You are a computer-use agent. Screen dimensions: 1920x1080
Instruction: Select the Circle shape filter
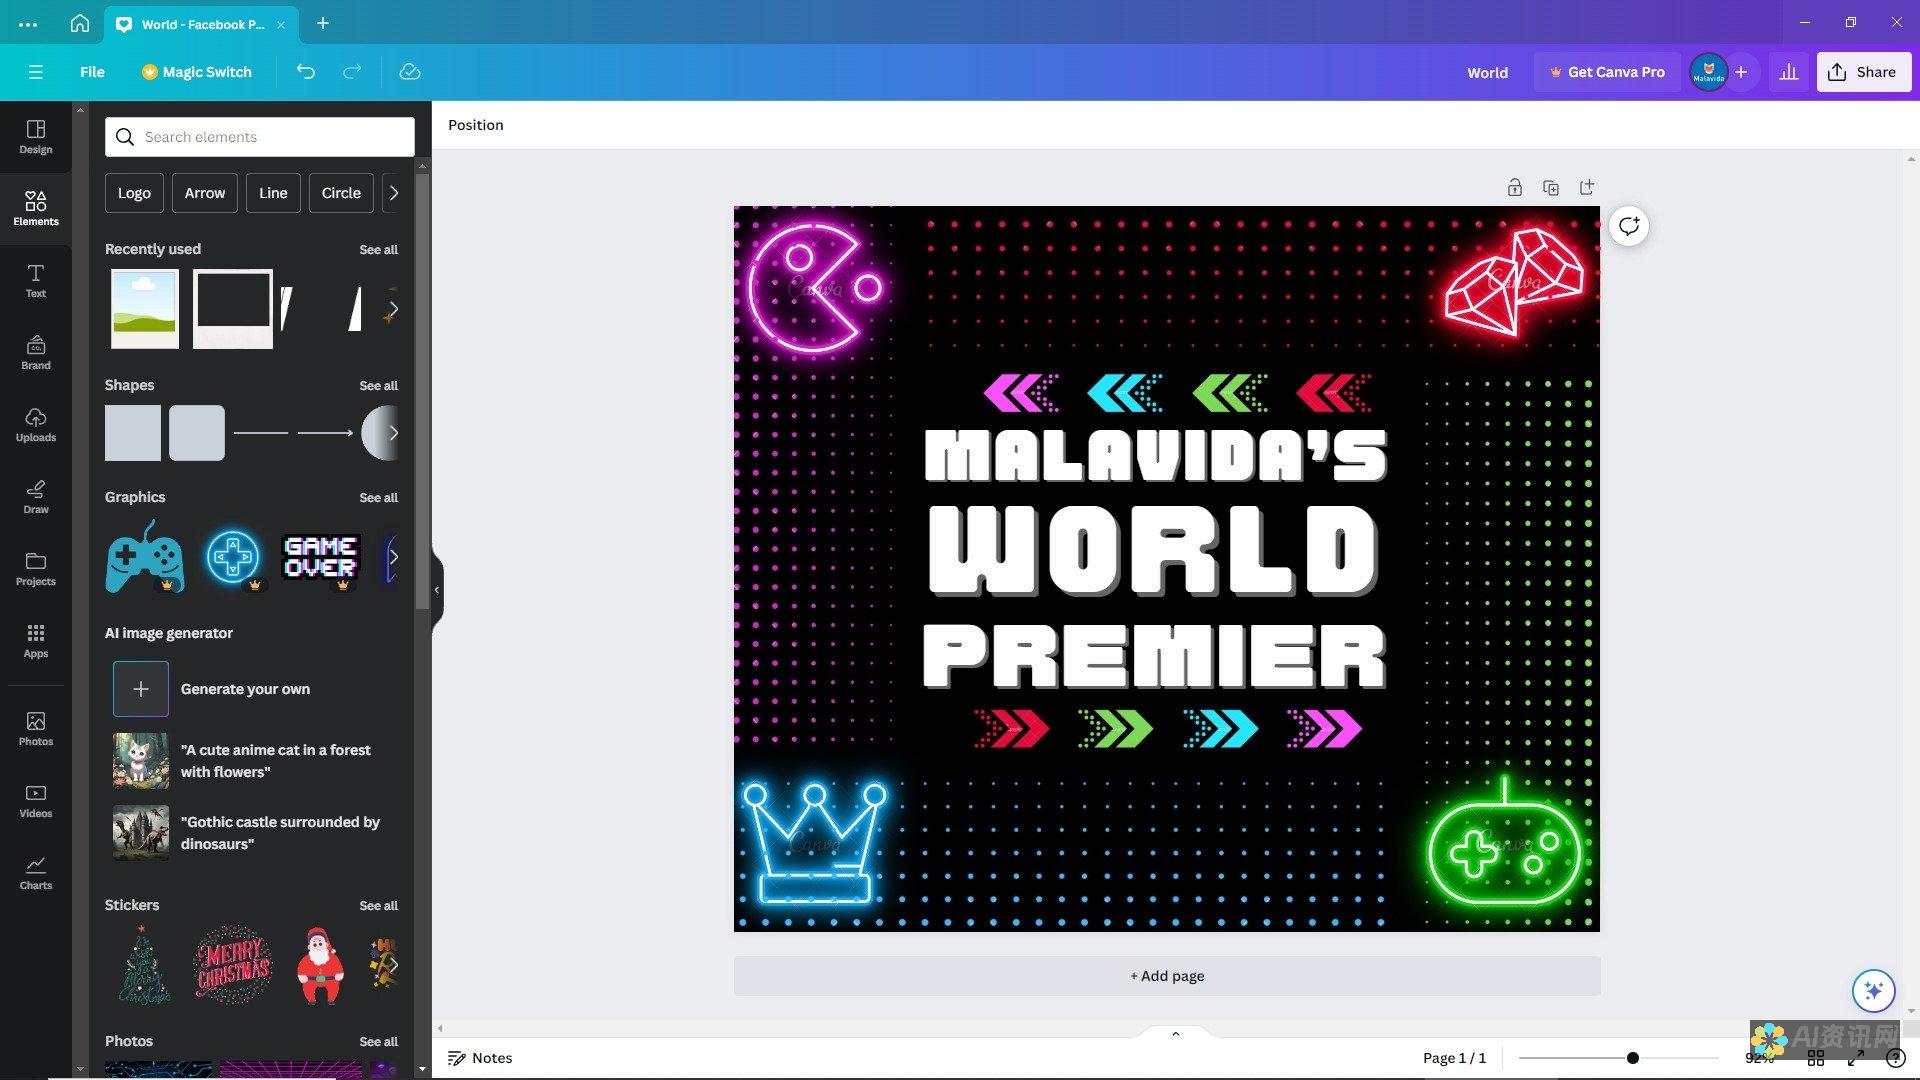[x=340, y=193]
